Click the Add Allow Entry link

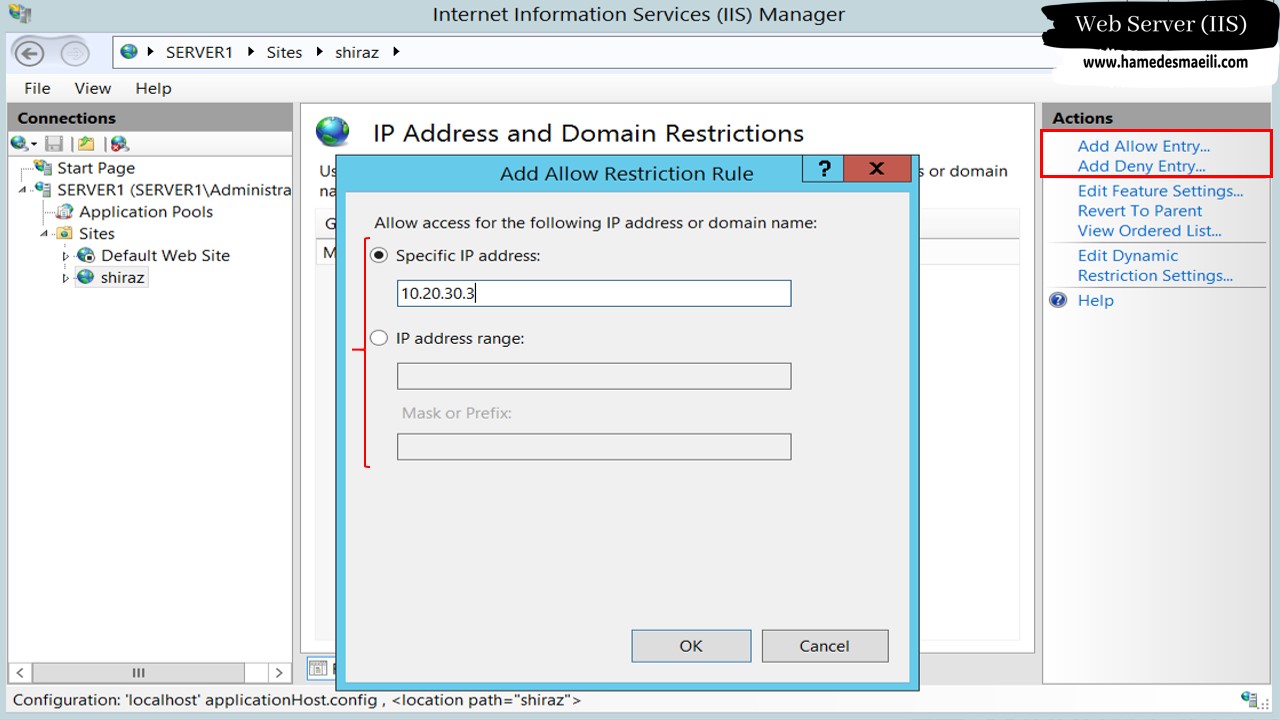(x=1143, y=146)
